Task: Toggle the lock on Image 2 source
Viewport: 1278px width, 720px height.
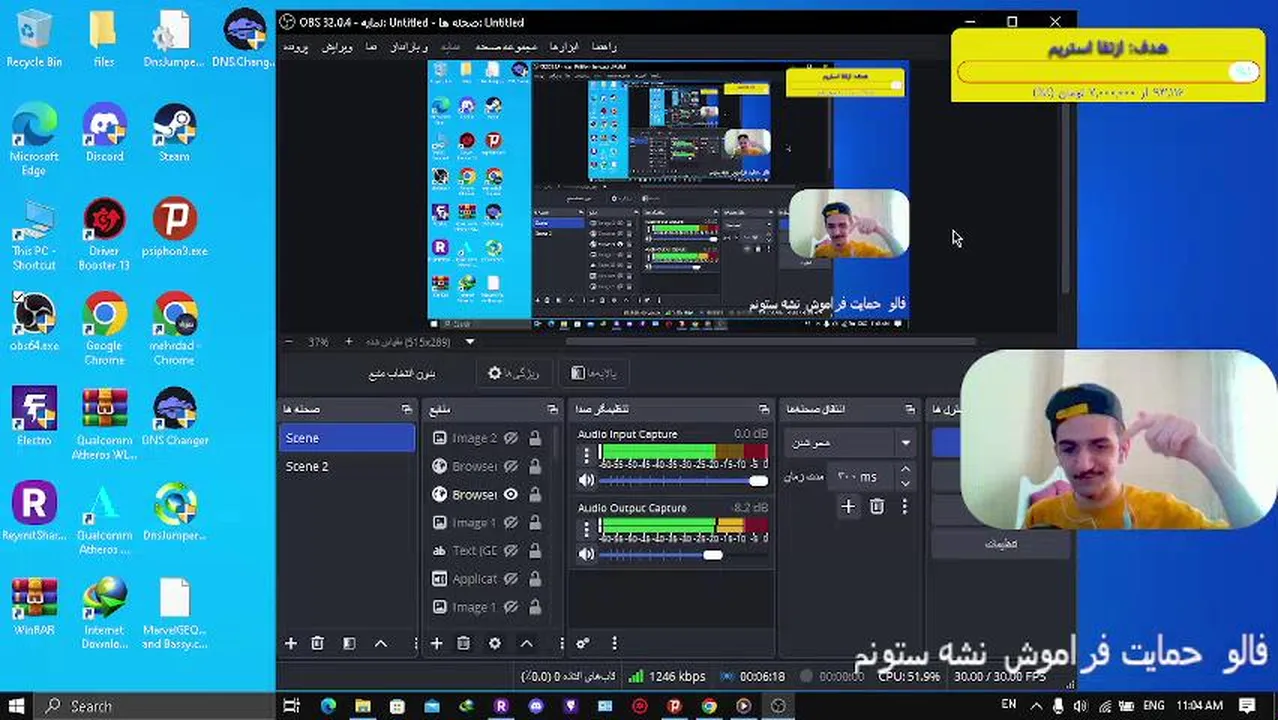Action: point(535,438)
